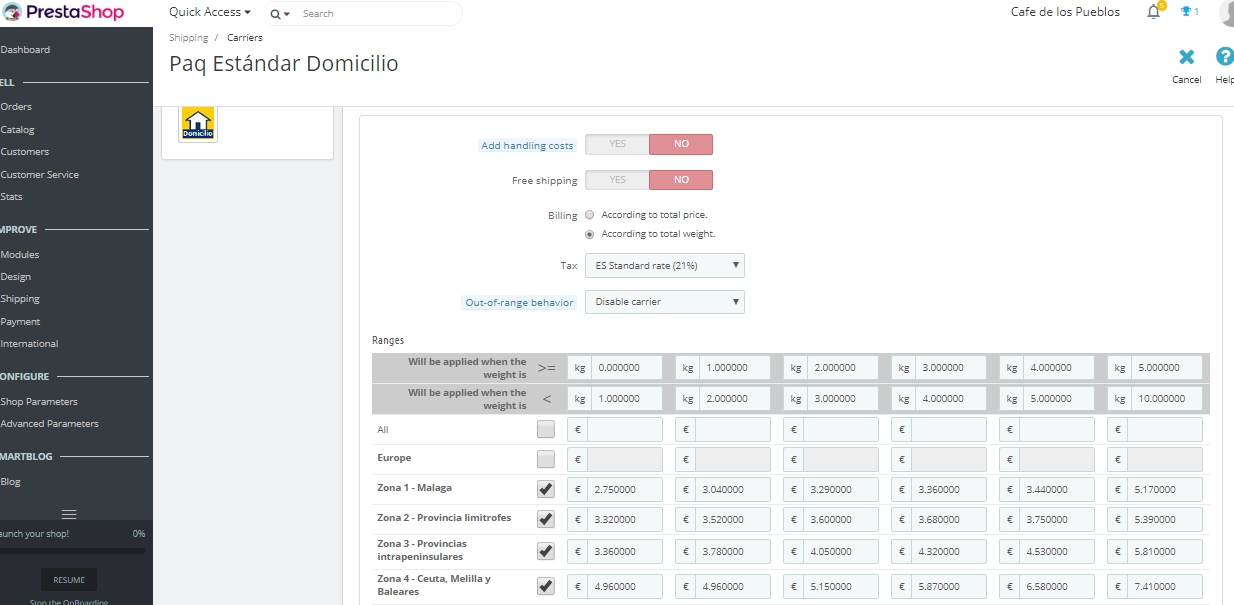The width and height of the screenshot is (1234, 605).
Task: Collapse sidebar using the hamburger icon
Action: 69,514
